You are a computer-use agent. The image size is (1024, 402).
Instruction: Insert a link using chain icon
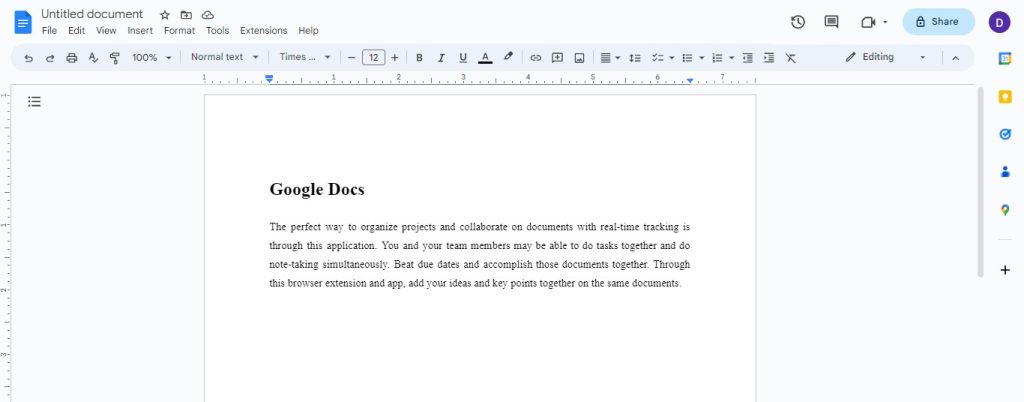coord(536,58)
